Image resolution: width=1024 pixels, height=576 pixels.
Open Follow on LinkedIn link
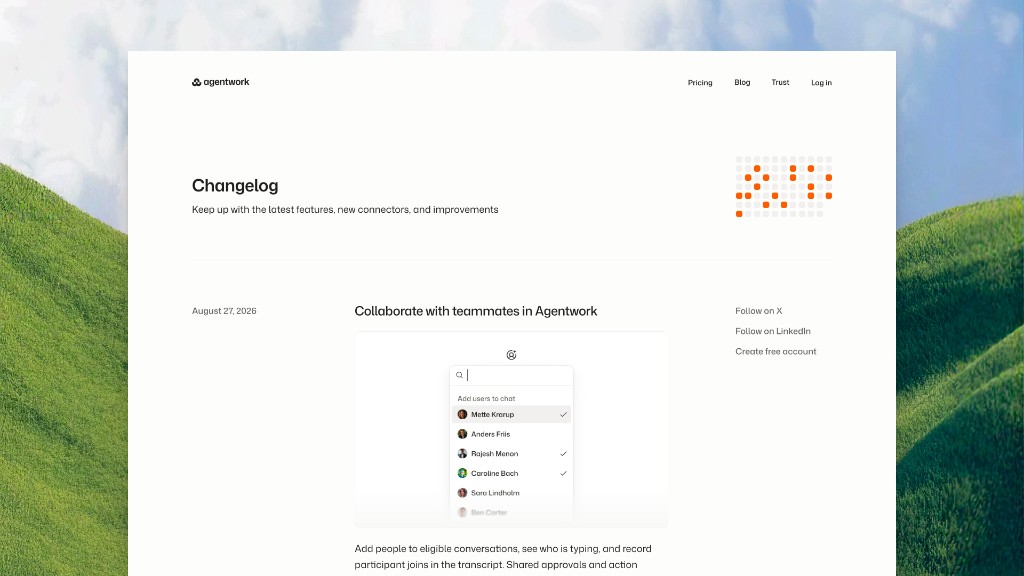point(773,331)
